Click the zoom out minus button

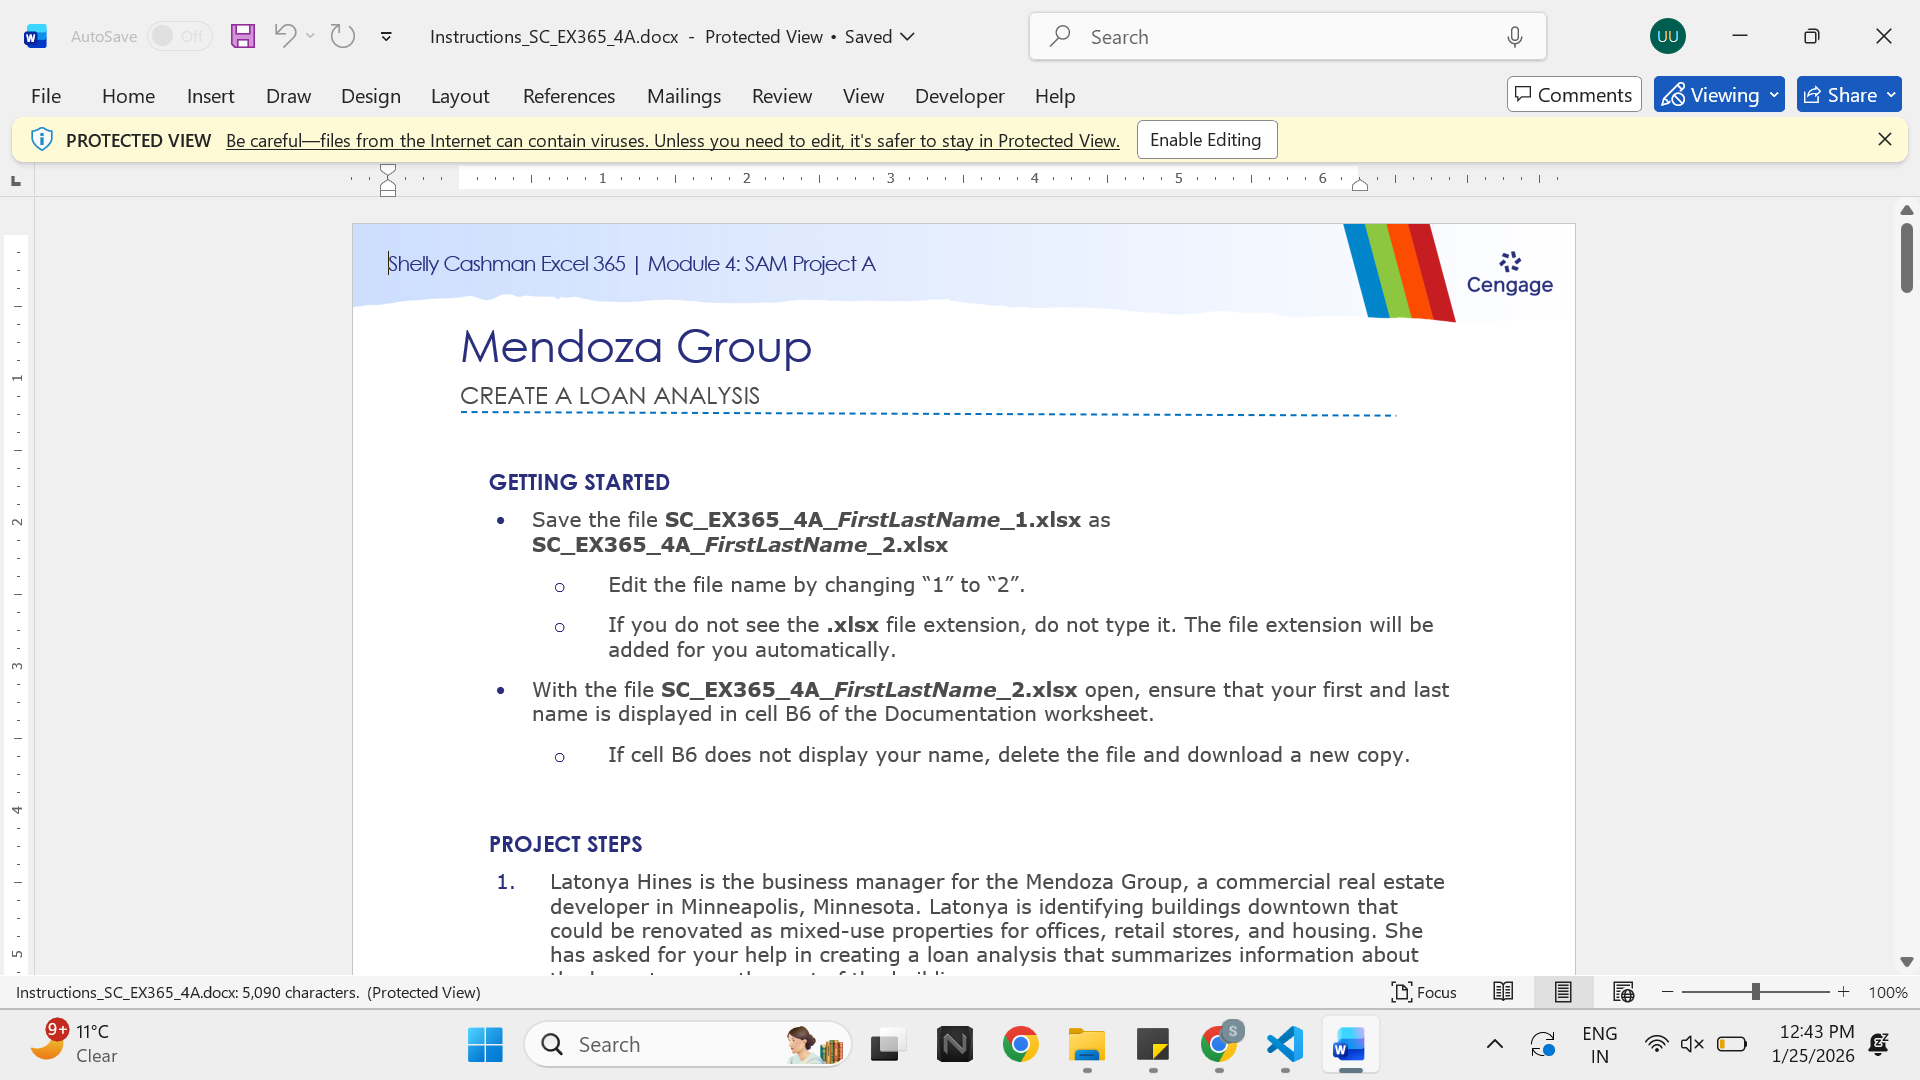point(1667,992)
